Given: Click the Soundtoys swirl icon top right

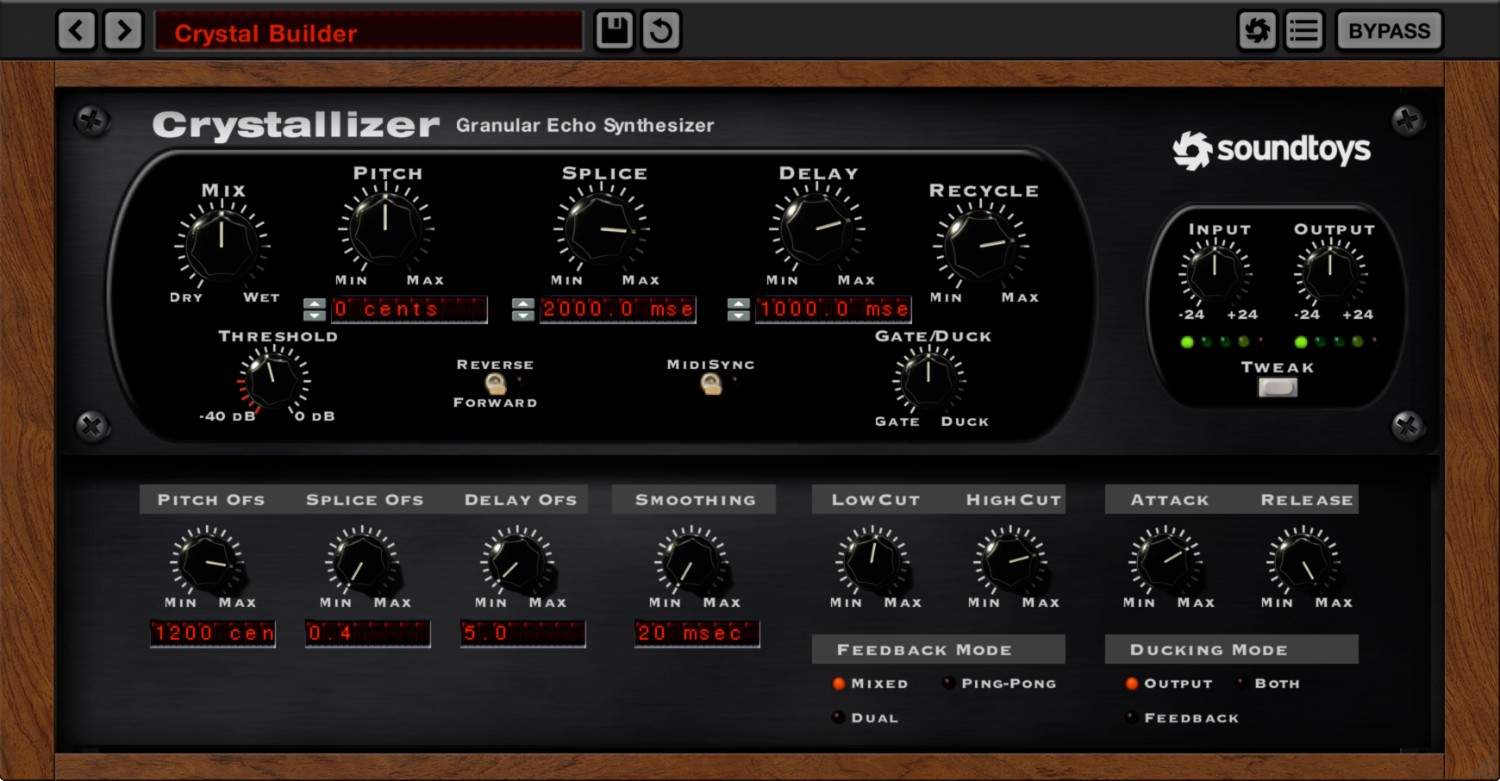Looking at the screenshot, I should pos(1257,30).
